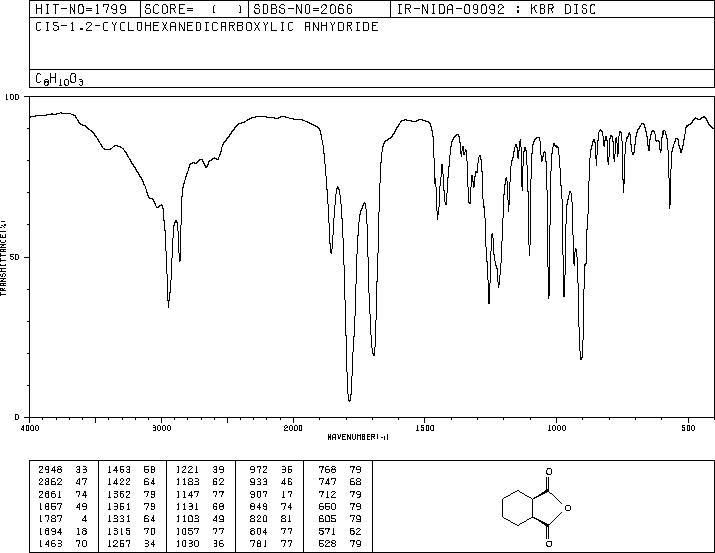Select the 1331 peak entry in the table
The height and width of the screenshot is (553, 715).
131,519
